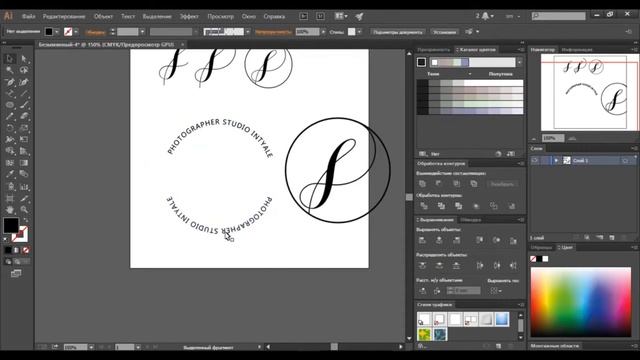Click the GPU rocket icon

point(359,16)
